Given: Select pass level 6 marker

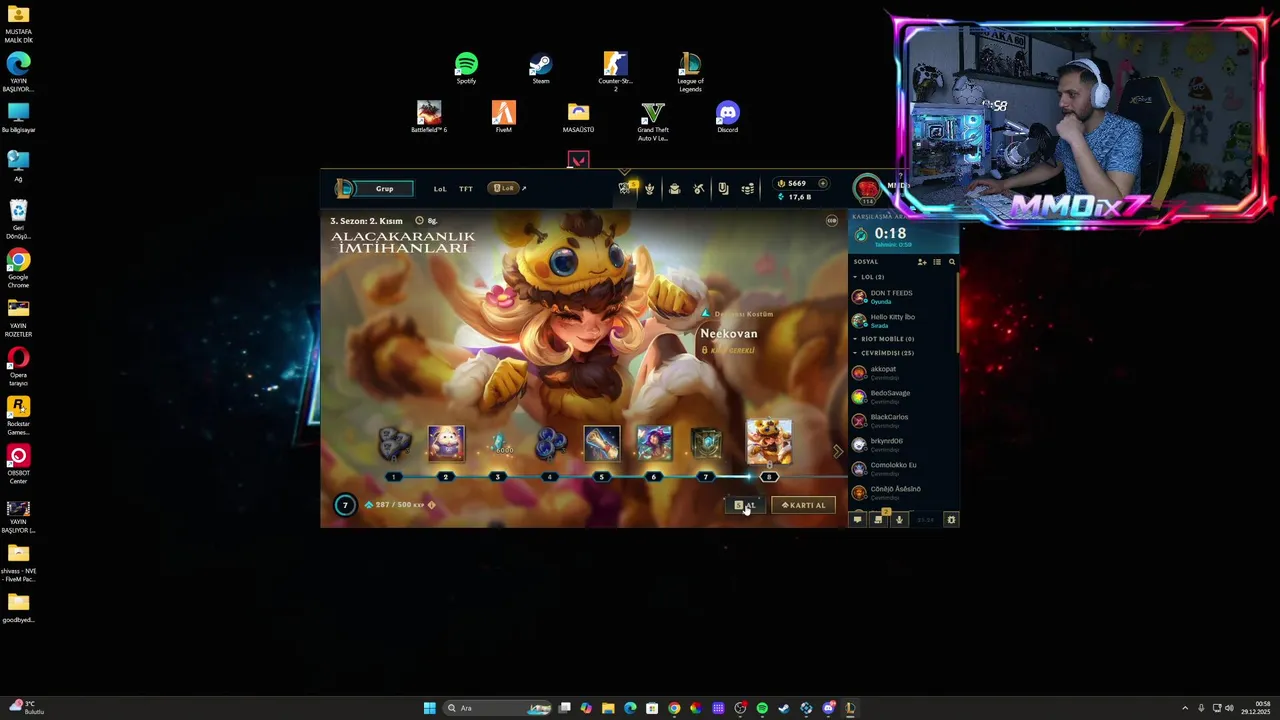Looking at the screenshot, I should [x=653, y=477].
